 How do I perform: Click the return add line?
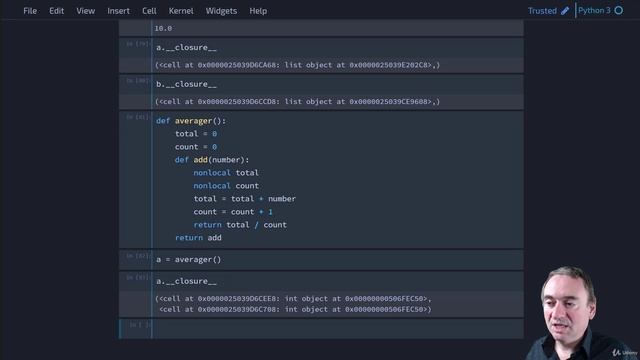198,238
